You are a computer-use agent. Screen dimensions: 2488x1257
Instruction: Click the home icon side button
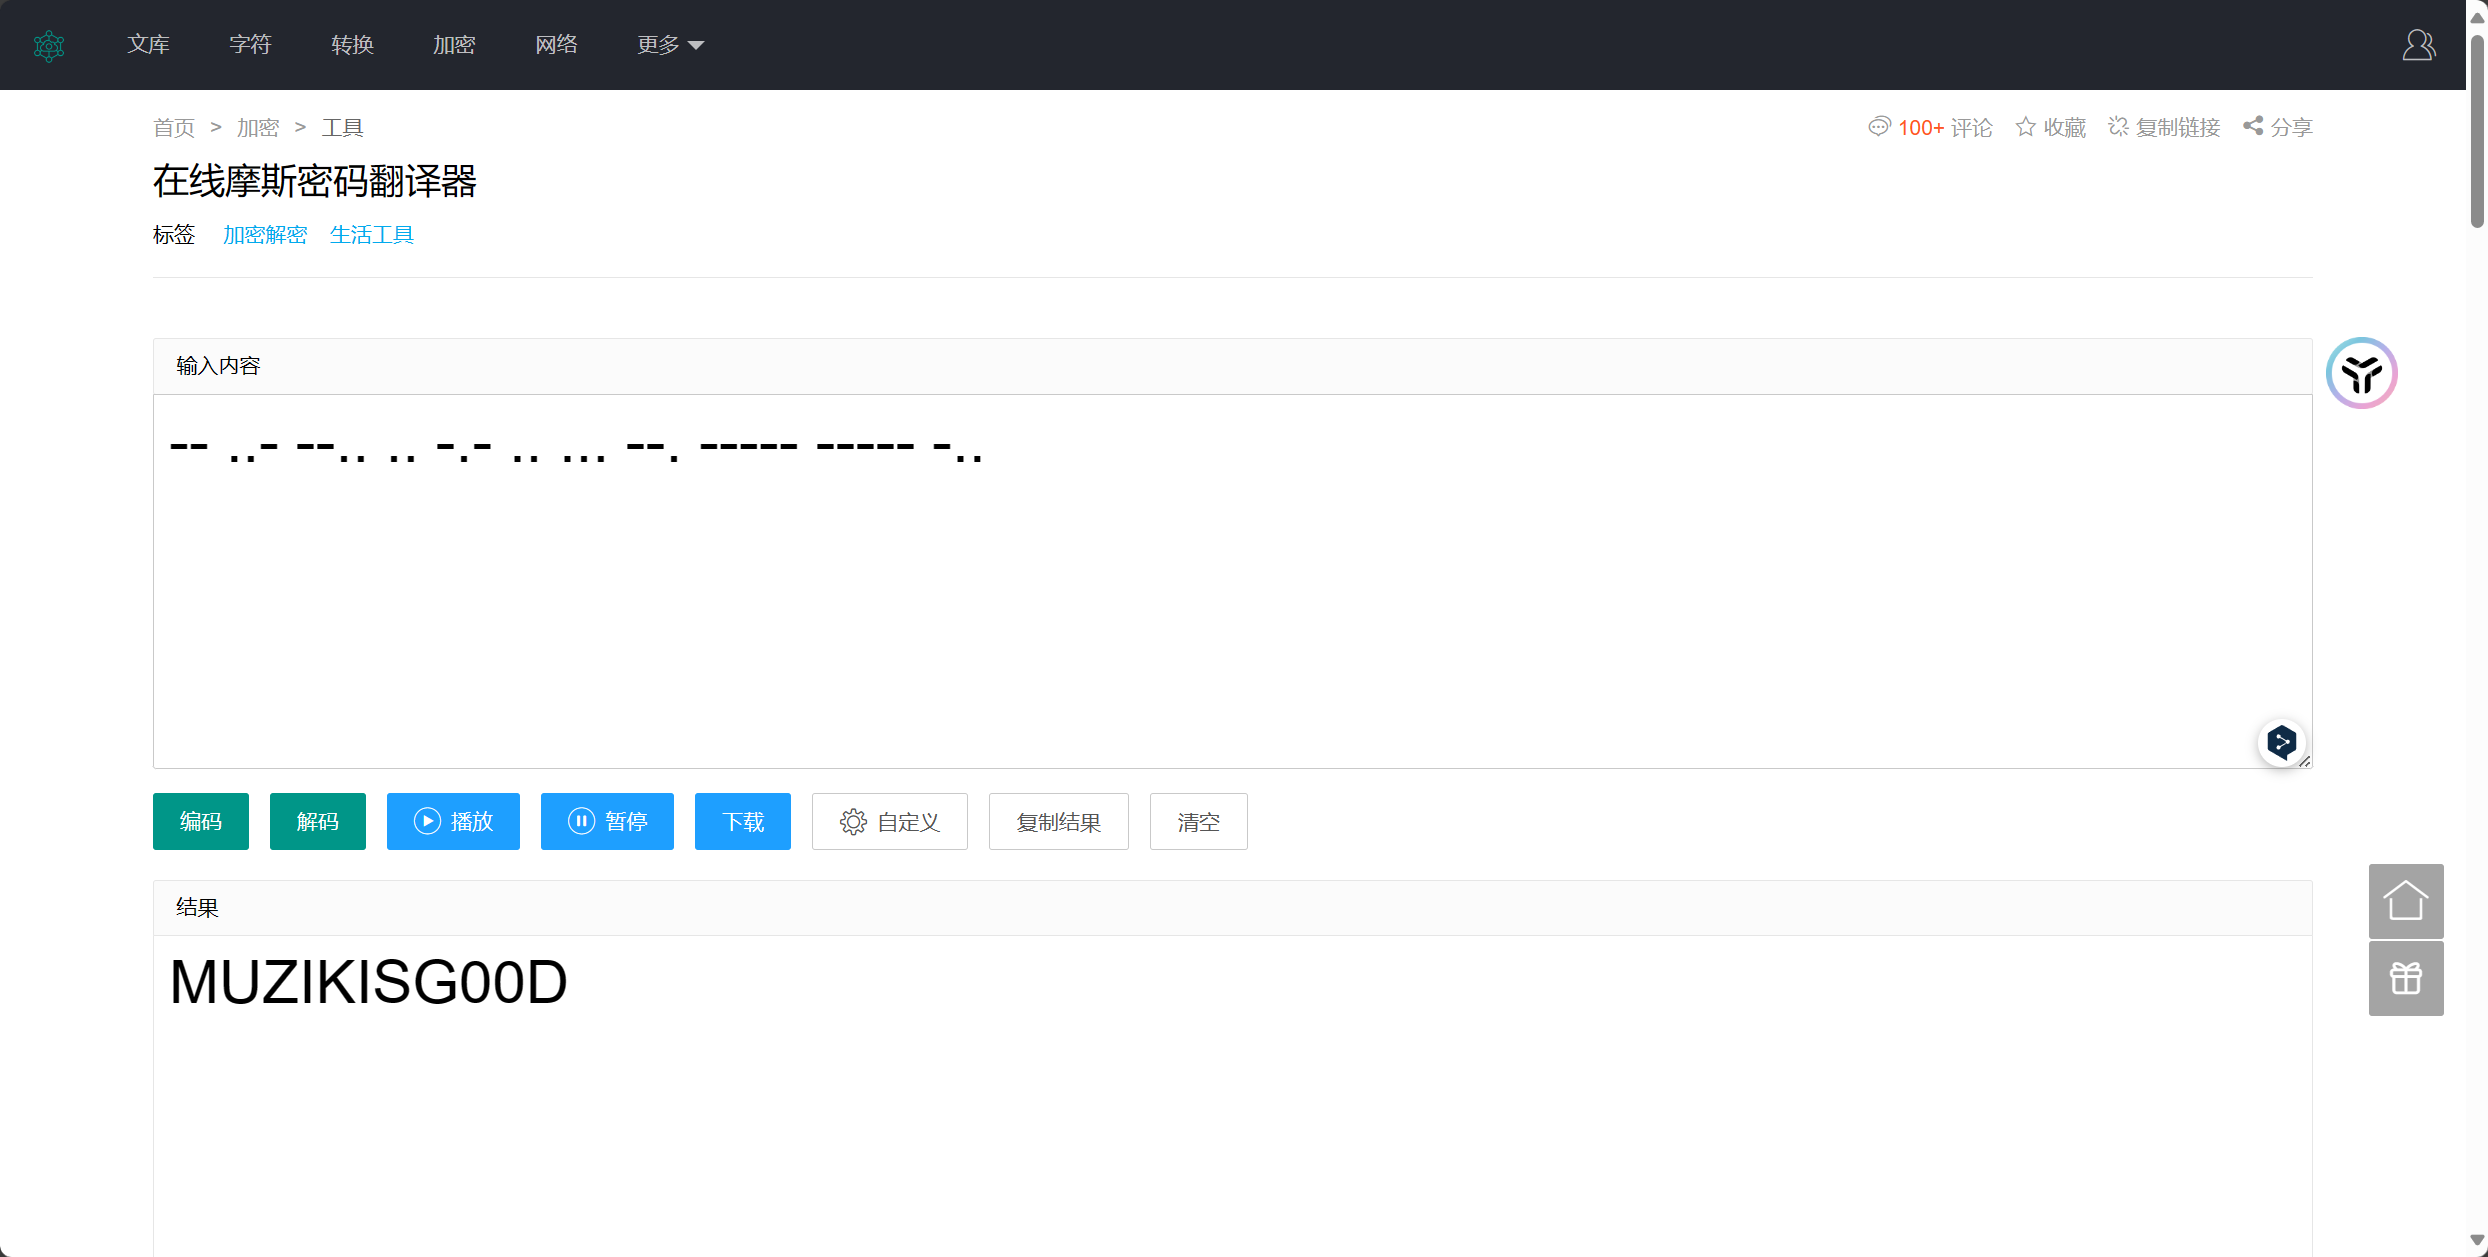[2405, 901]
